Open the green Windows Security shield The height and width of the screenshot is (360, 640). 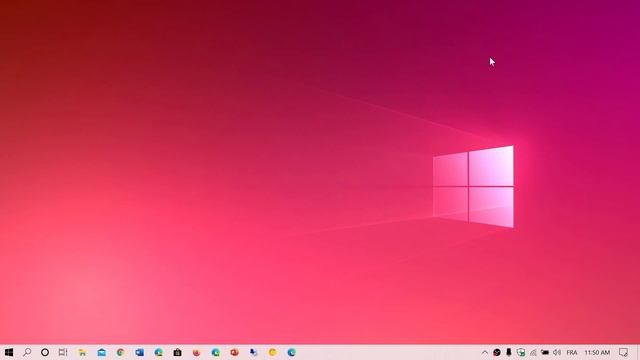pyautogui.click(x=521, y=352)
